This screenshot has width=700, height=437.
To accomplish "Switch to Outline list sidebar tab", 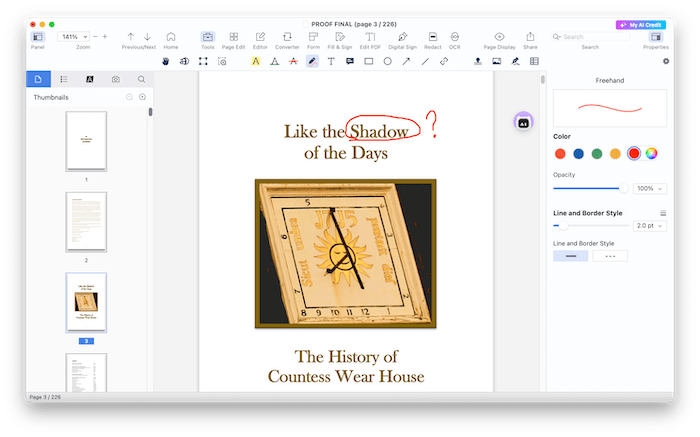I will coord(64,79).
